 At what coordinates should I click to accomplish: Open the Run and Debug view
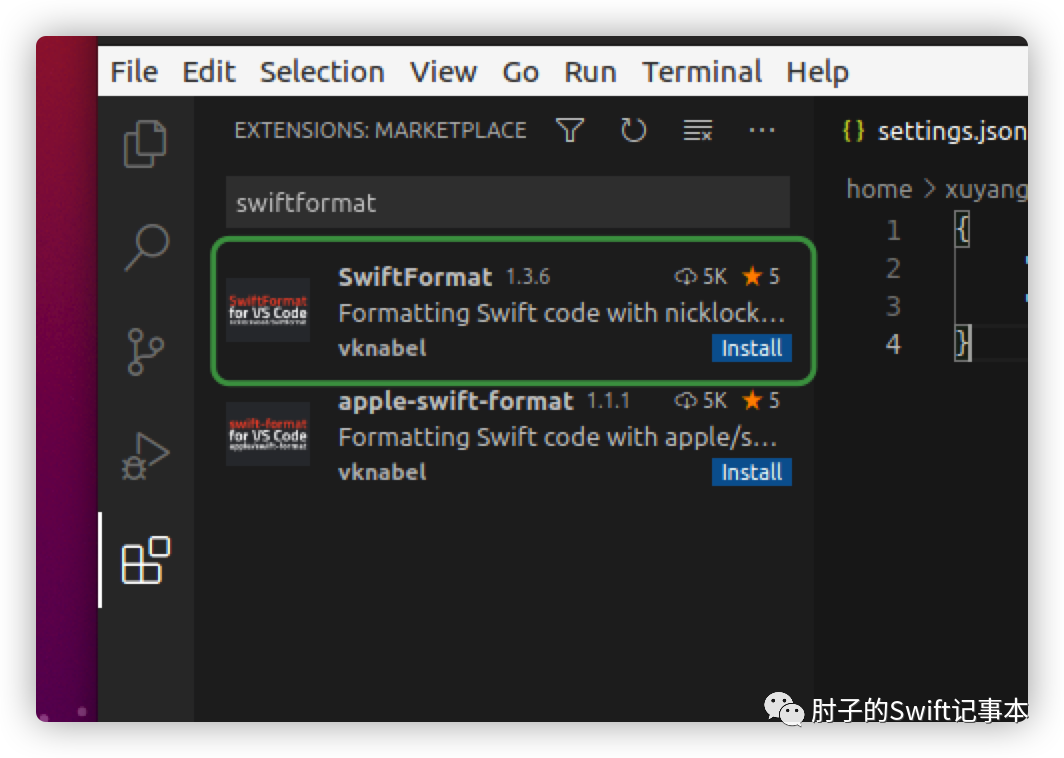click(x=146, y=455)
